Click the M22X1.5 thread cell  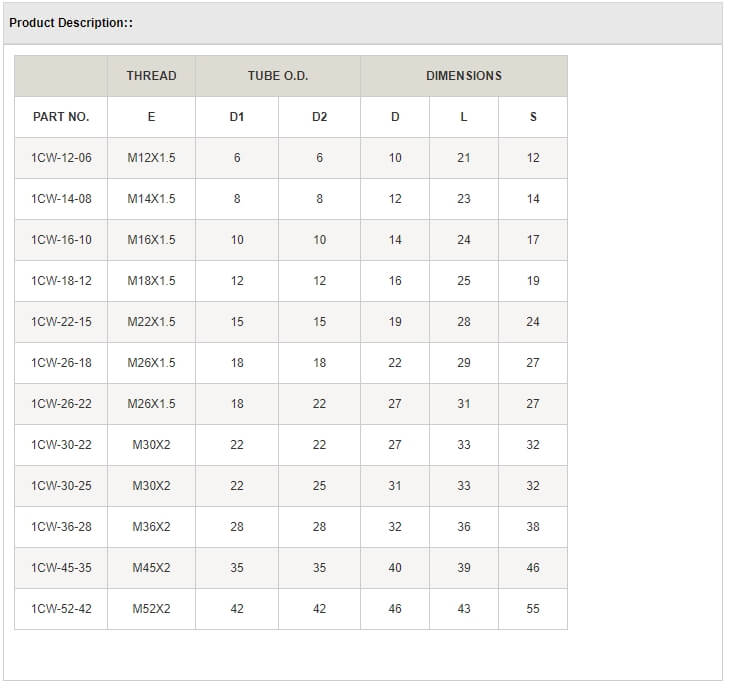click(x=151, y=322)
